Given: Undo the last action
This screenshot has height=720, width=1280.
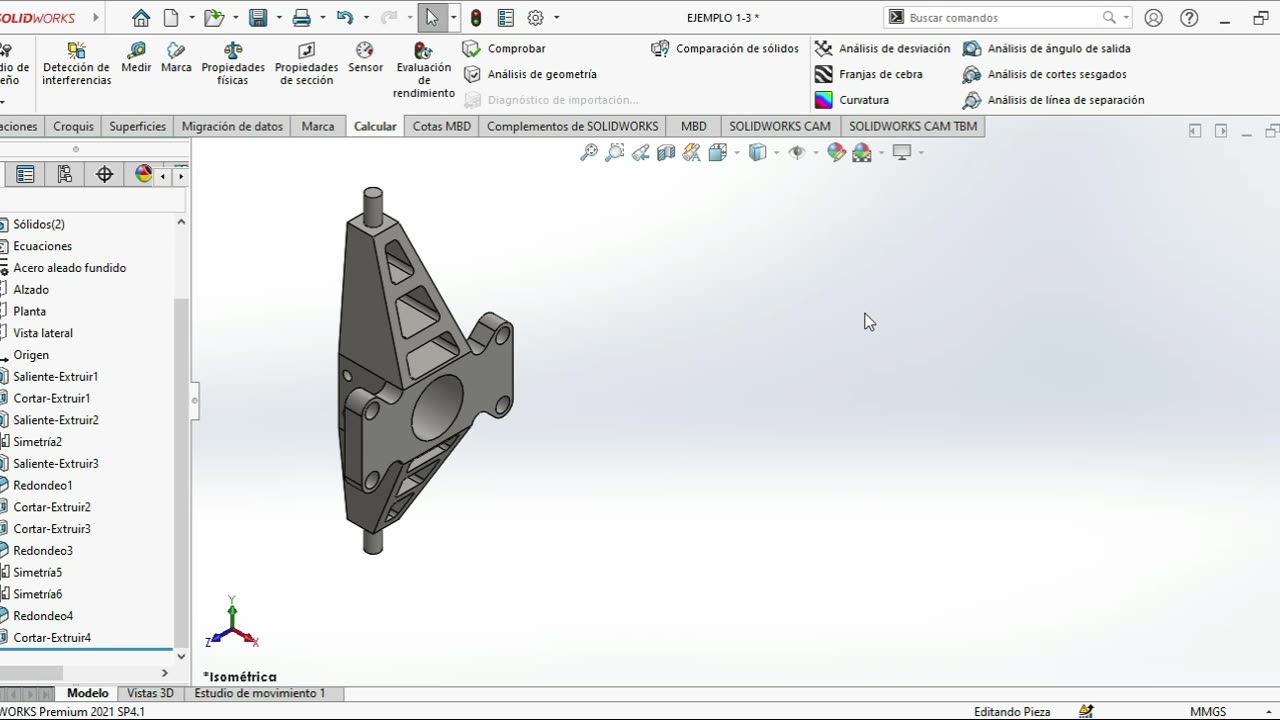Looking at the screenshot, I should [345, 18].
